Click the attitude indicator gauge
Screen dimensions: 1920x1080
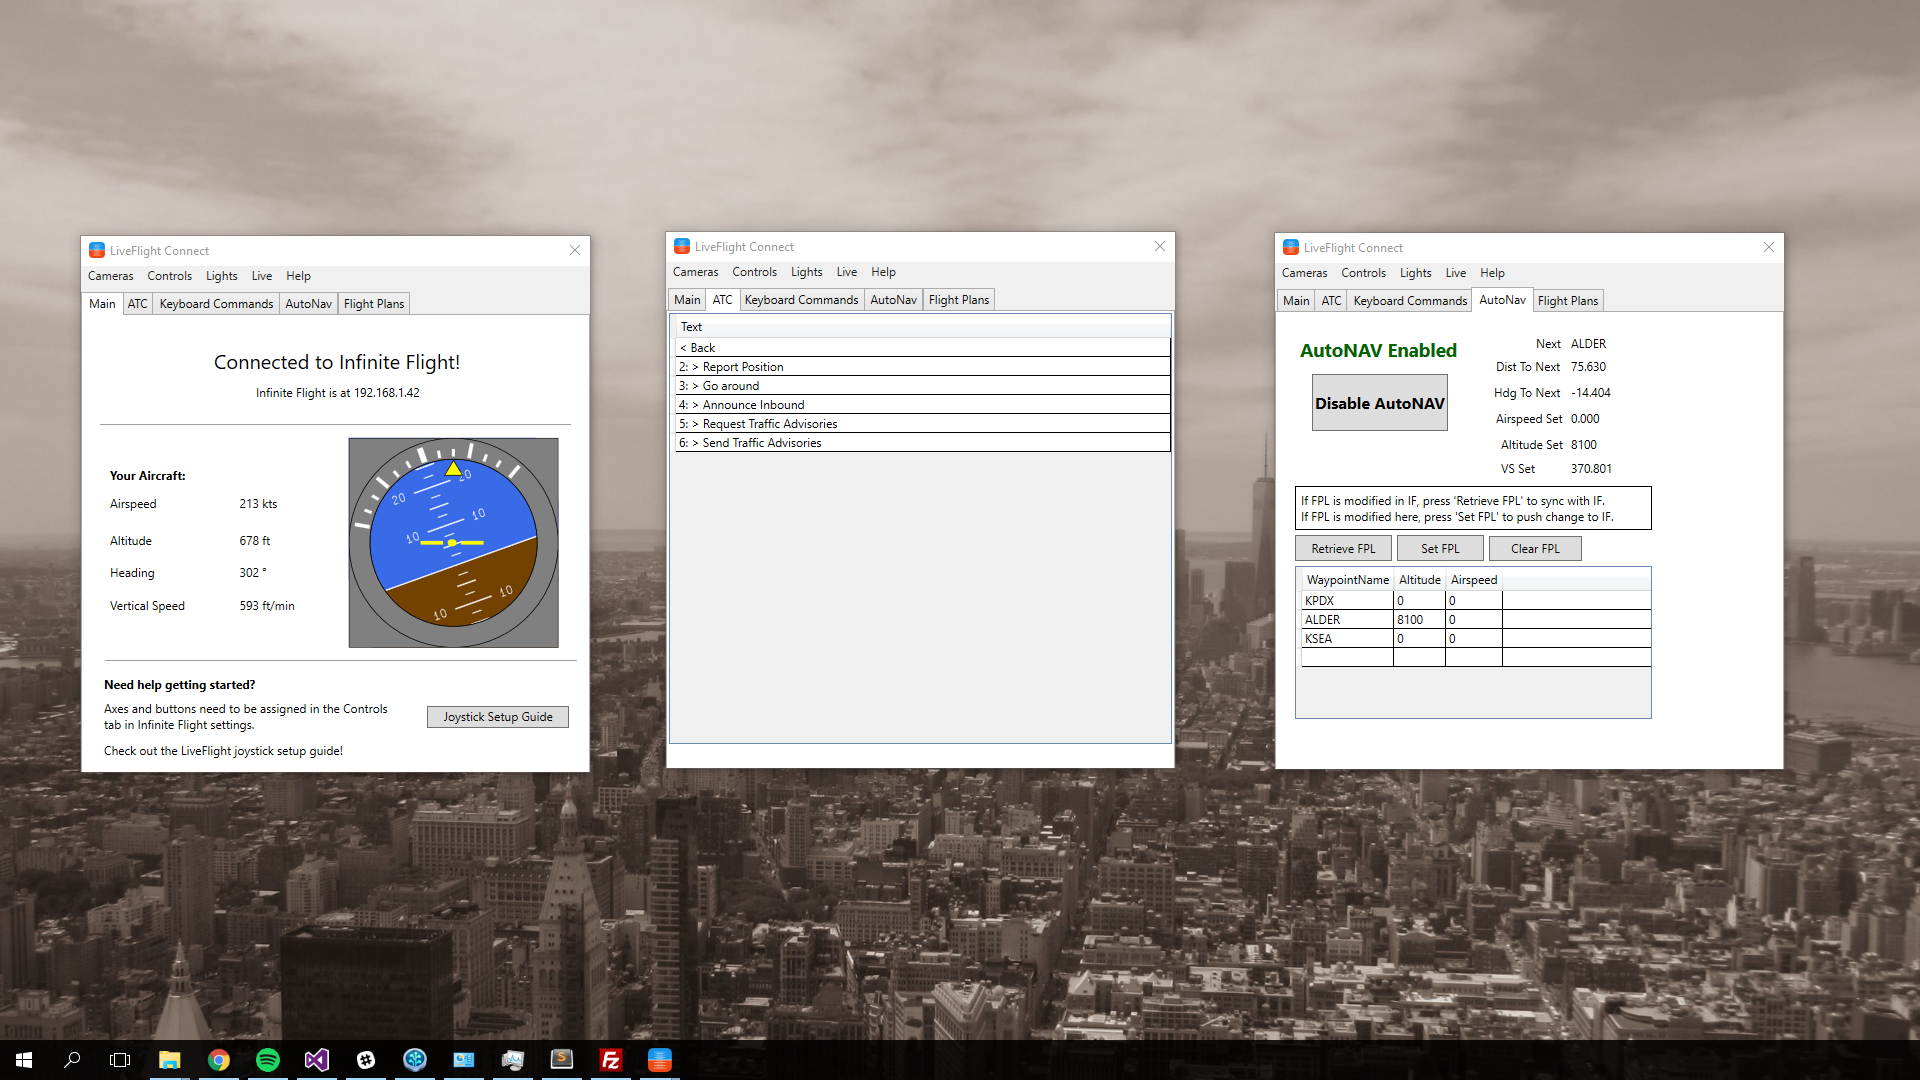[x=453, y=543]
